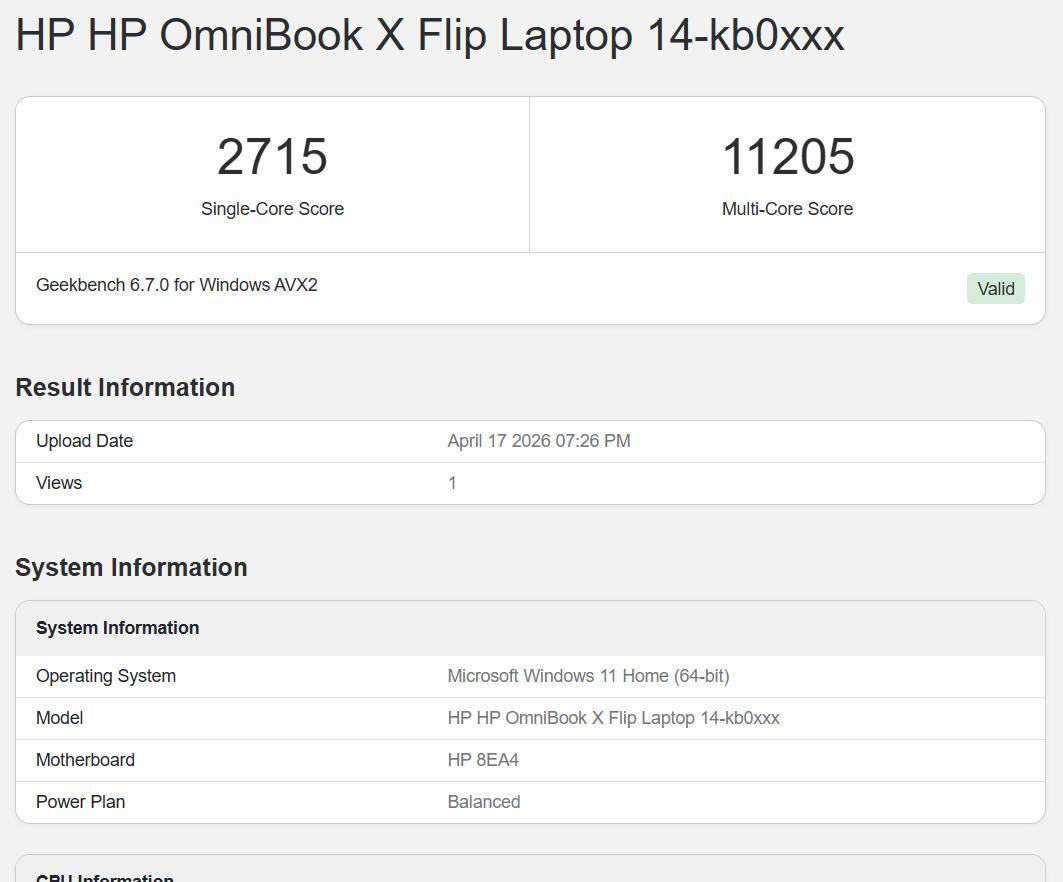The height and width of the screenshot is (882, 1063).
Task: Click the Power Plan label
Action: 81,802
